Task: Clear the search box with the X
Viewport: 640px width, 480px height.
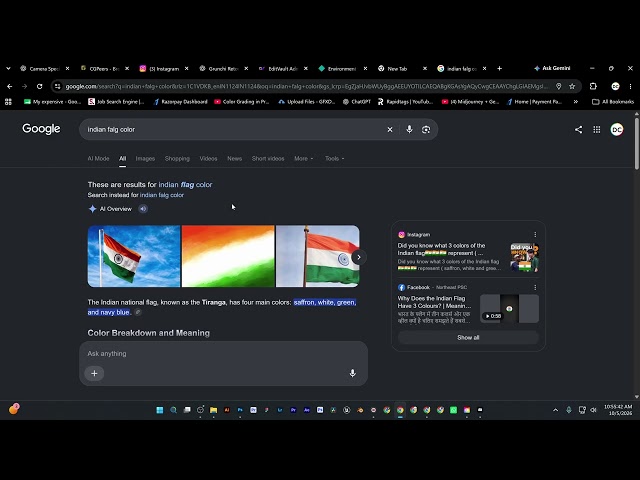Action: (390, 129)
